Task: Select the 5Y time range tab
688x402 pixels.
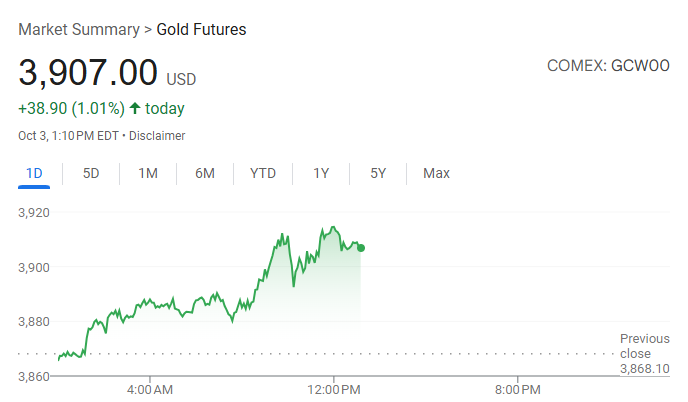Action: click(x=378, y=173)
